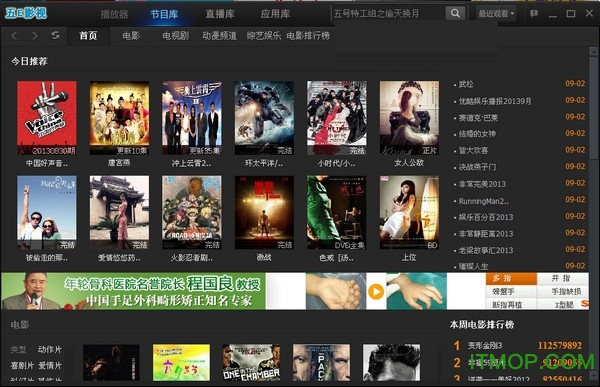Go forward with the right arrow

[35, 36]
